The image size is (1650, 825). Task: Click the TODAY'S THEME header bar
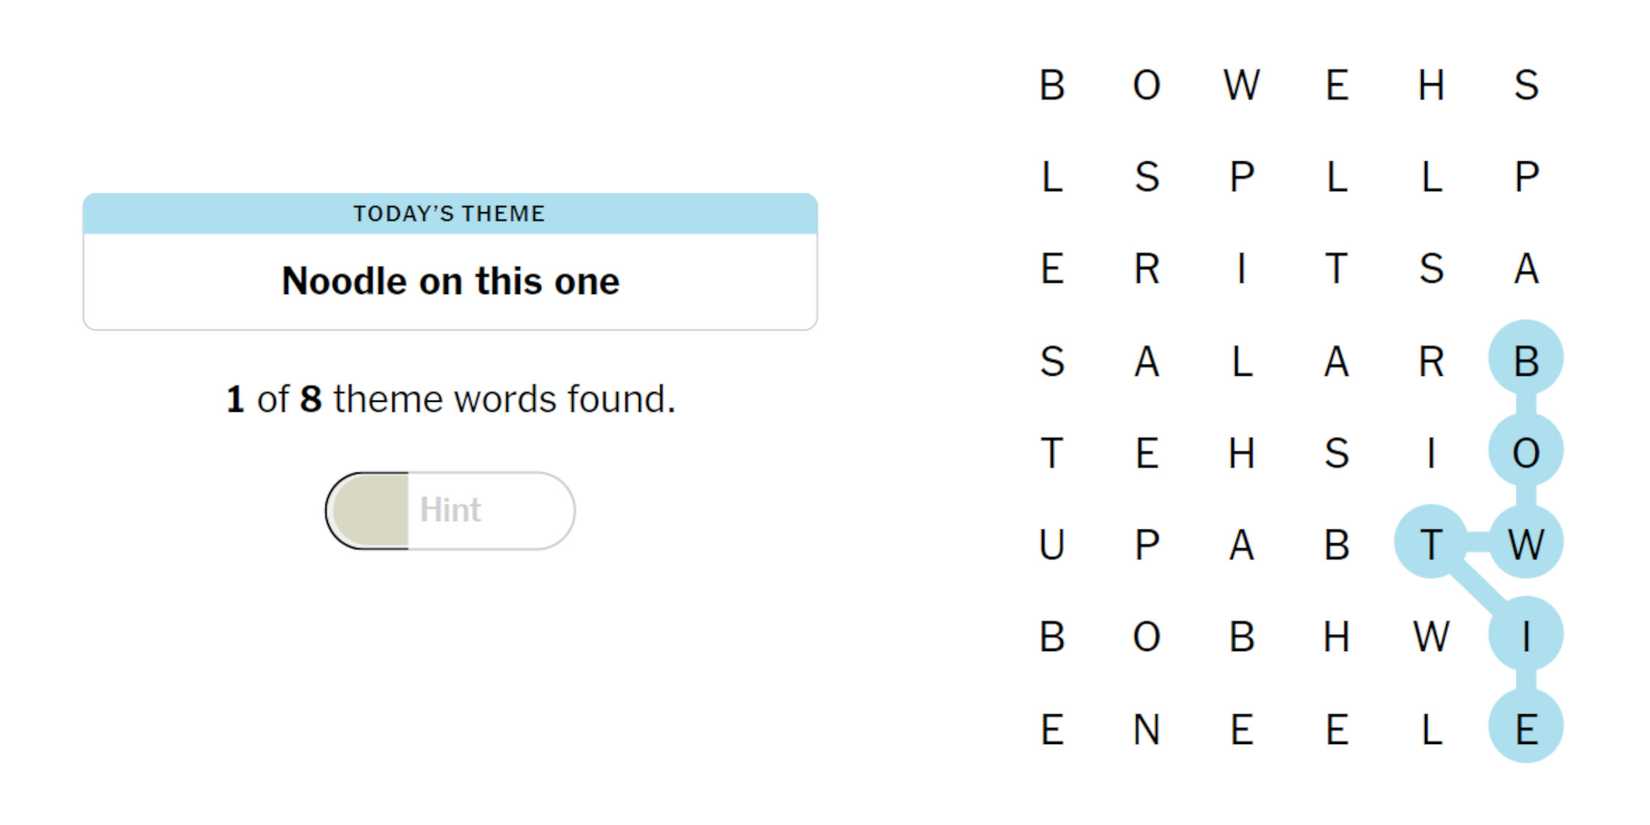pyautogui.click(x=450, y=213)
